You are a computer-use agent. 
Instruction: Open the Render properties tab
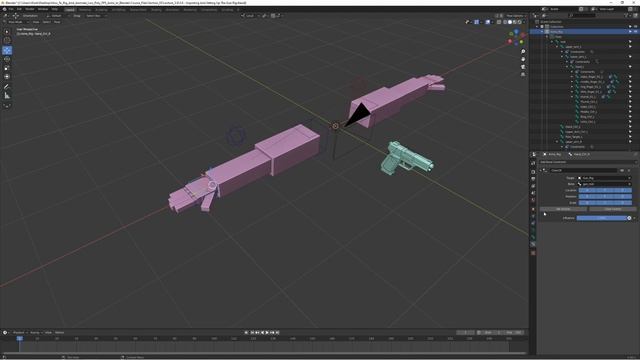click(x=533, y=172)
